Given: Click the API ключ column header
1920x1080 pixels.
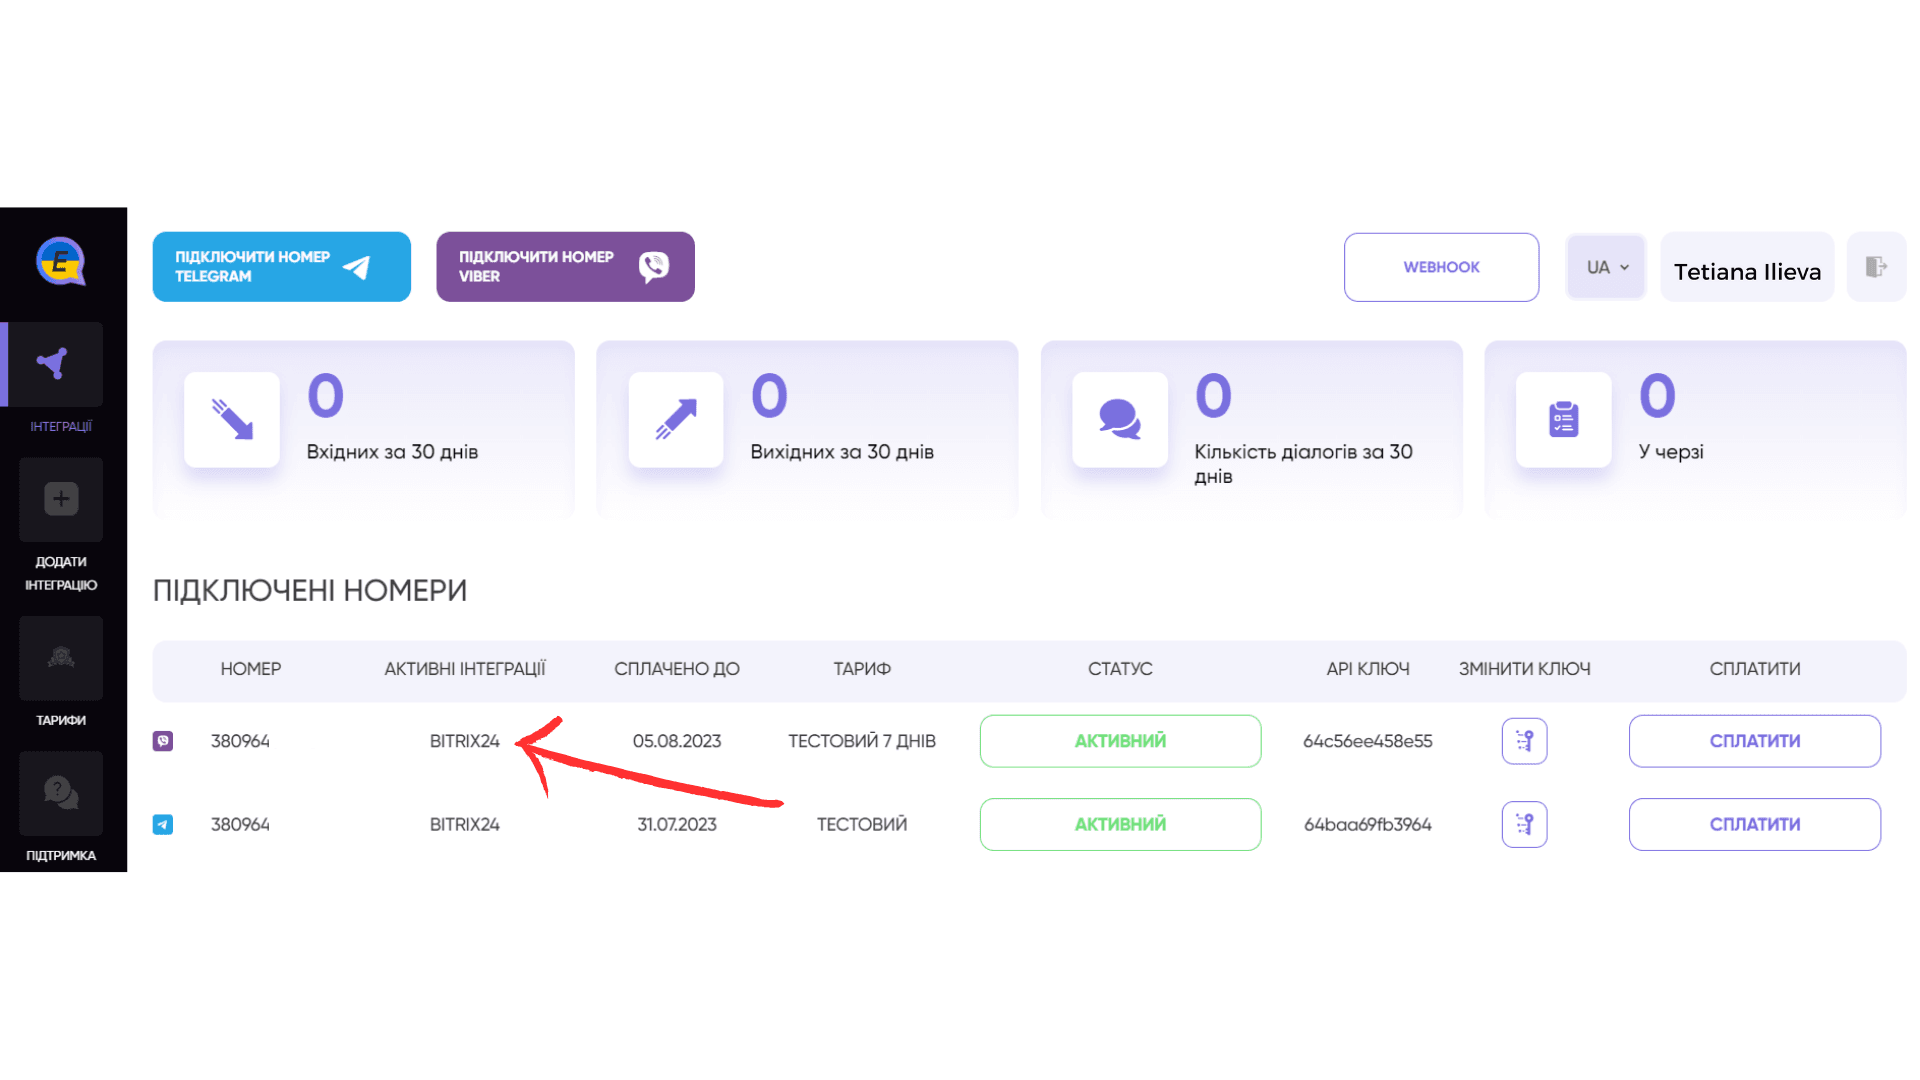Looking at the screenshot, I should click(1368, 669).
